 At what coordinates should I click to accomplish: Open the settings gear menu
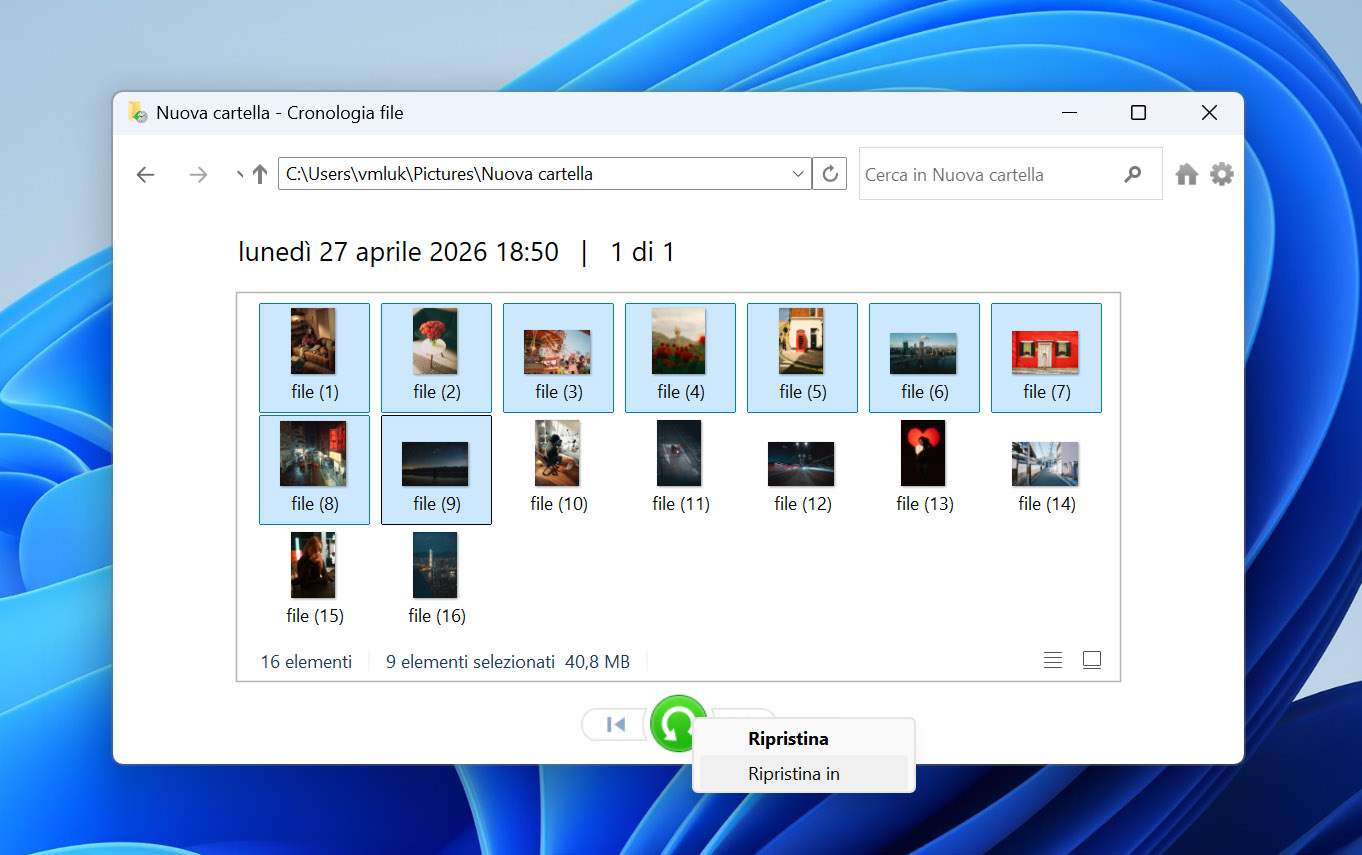pos(1222,174)
